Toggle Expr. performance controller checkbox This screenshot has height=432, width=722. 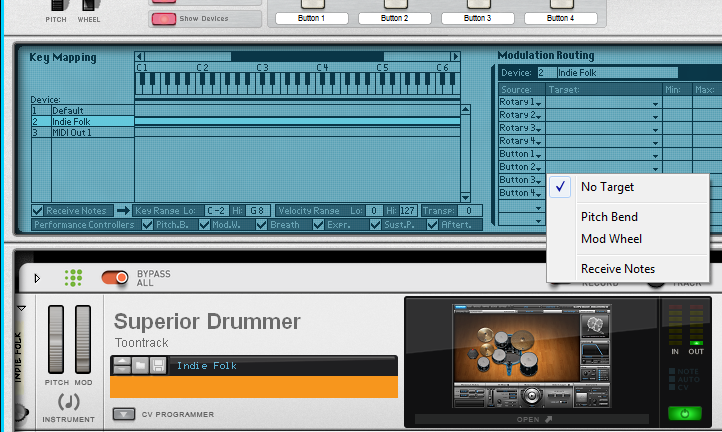[318, 224]
